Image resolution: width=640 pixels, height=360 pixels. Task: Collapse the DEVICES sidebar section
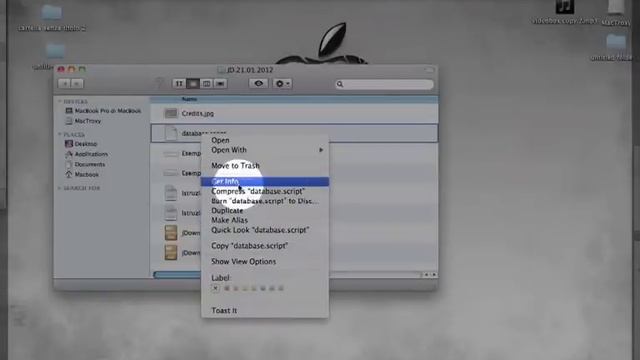60,101
